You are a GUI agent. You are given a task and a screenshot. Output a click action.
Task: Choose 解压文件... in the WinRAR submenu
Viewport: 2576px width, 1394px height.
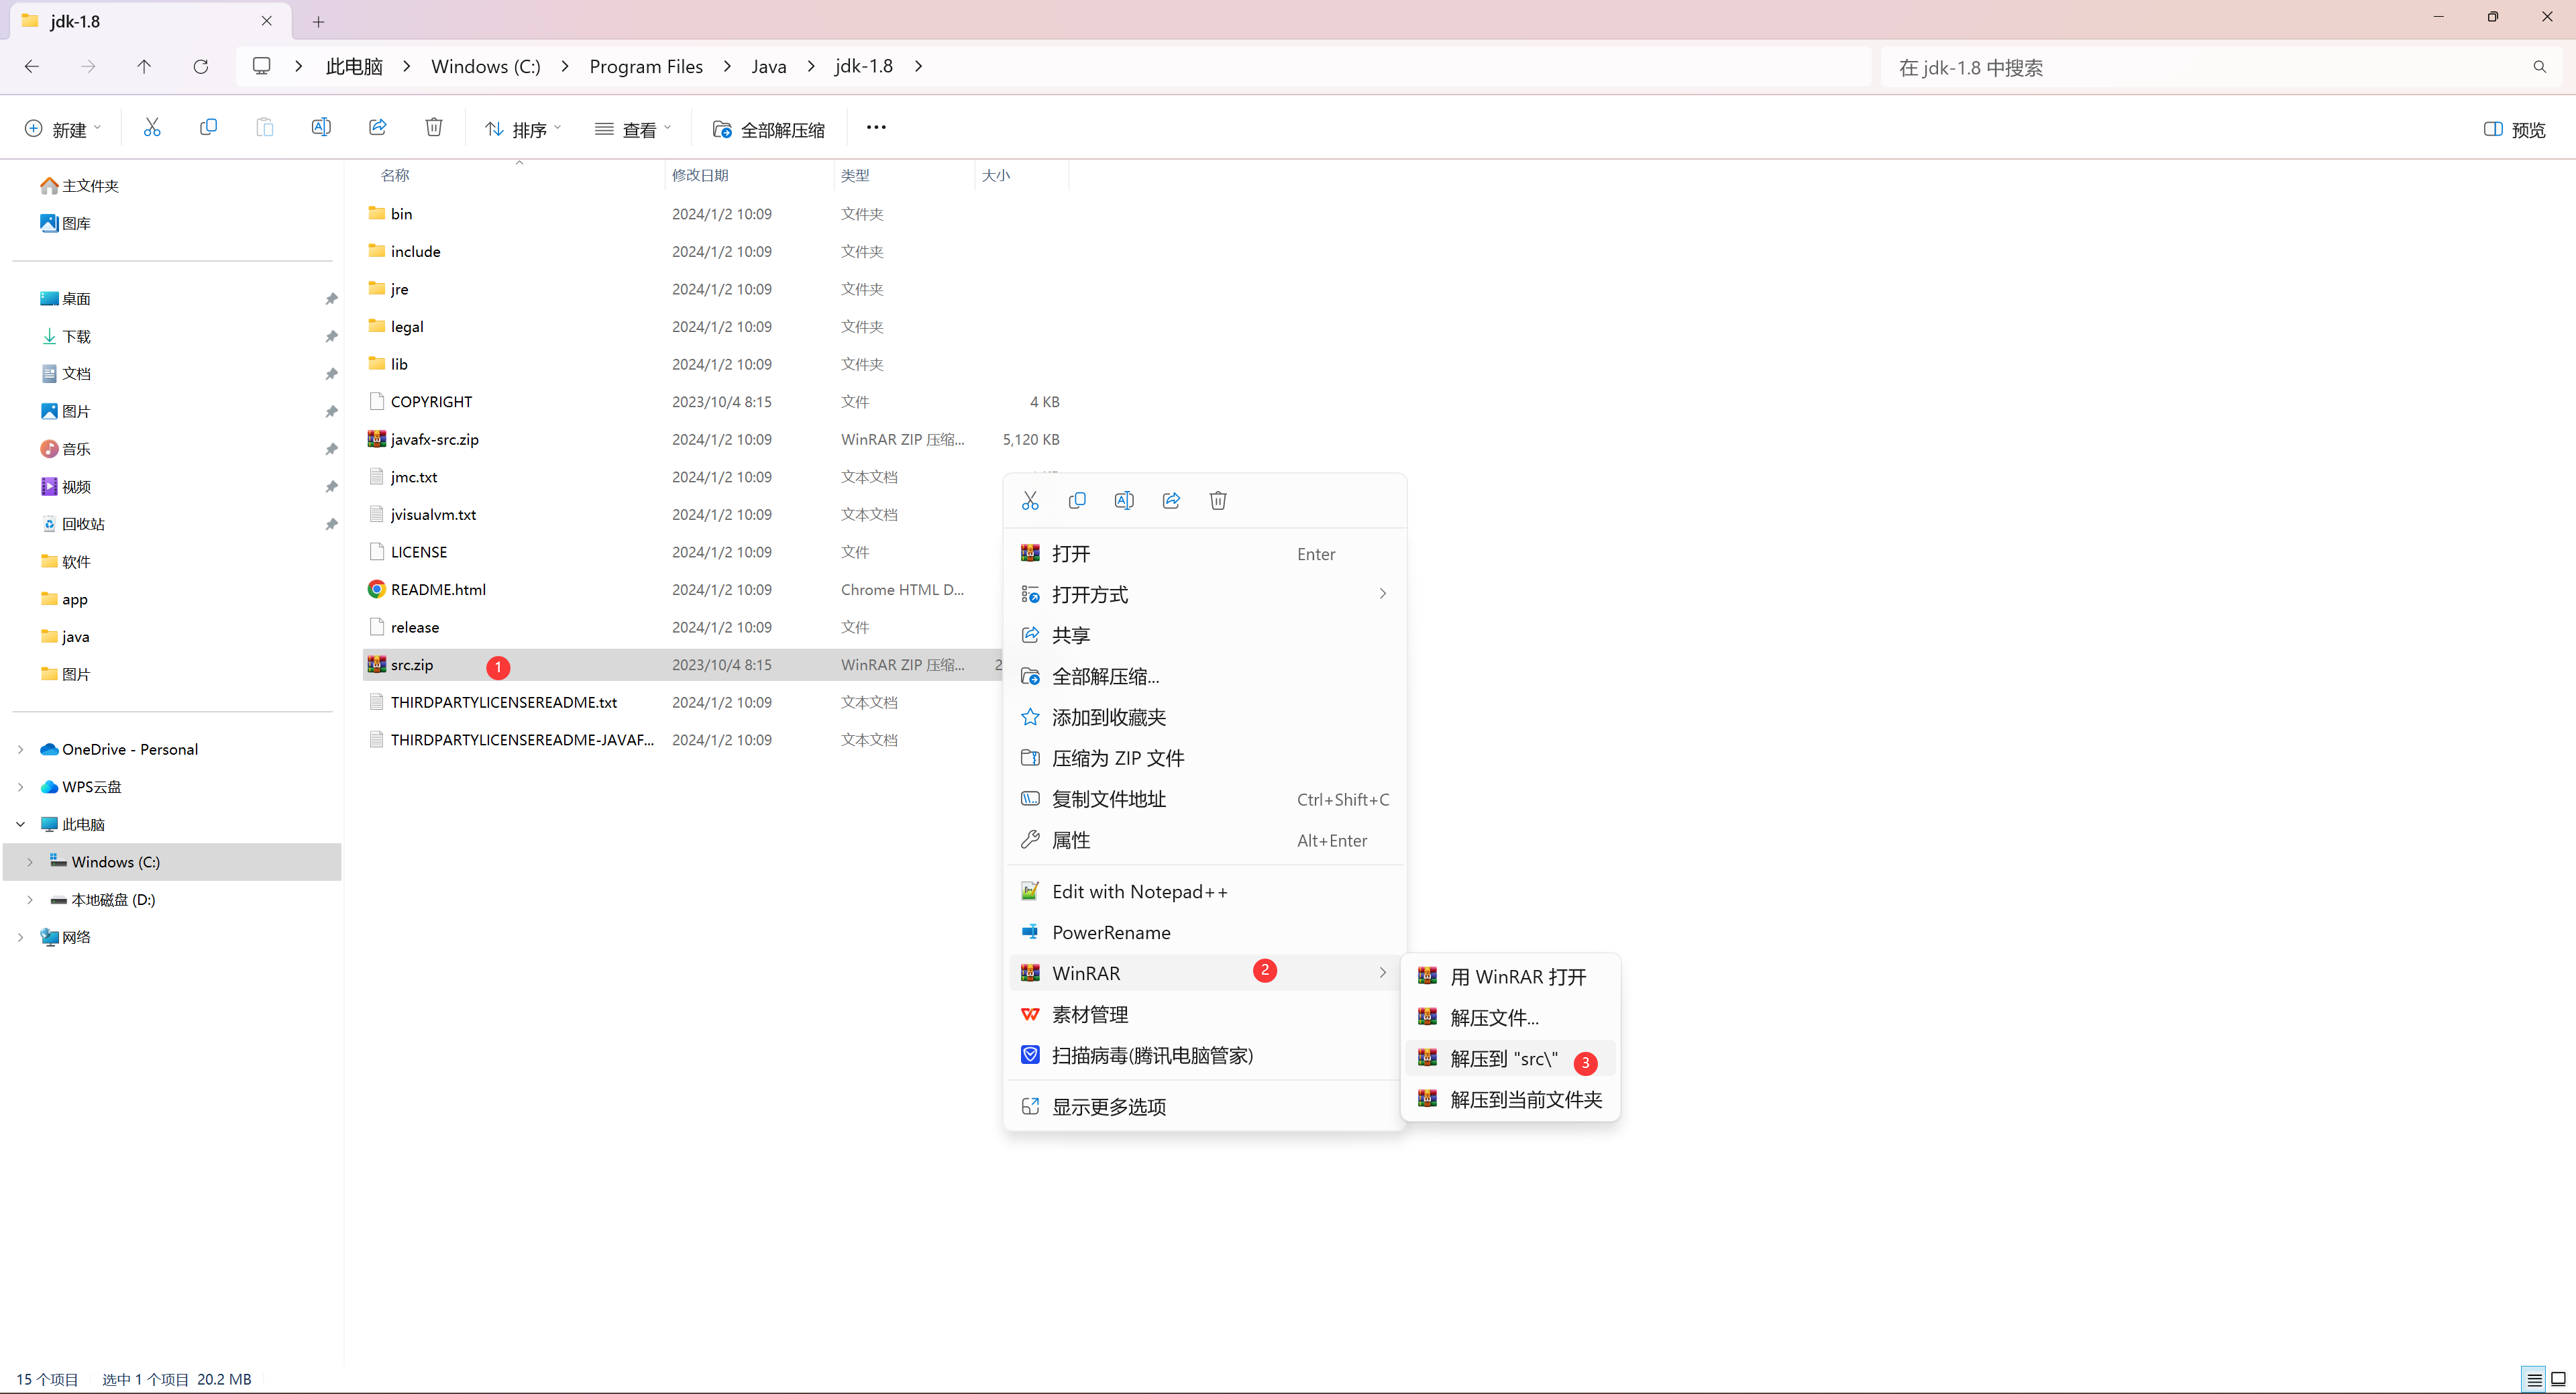[1510, 1018]
